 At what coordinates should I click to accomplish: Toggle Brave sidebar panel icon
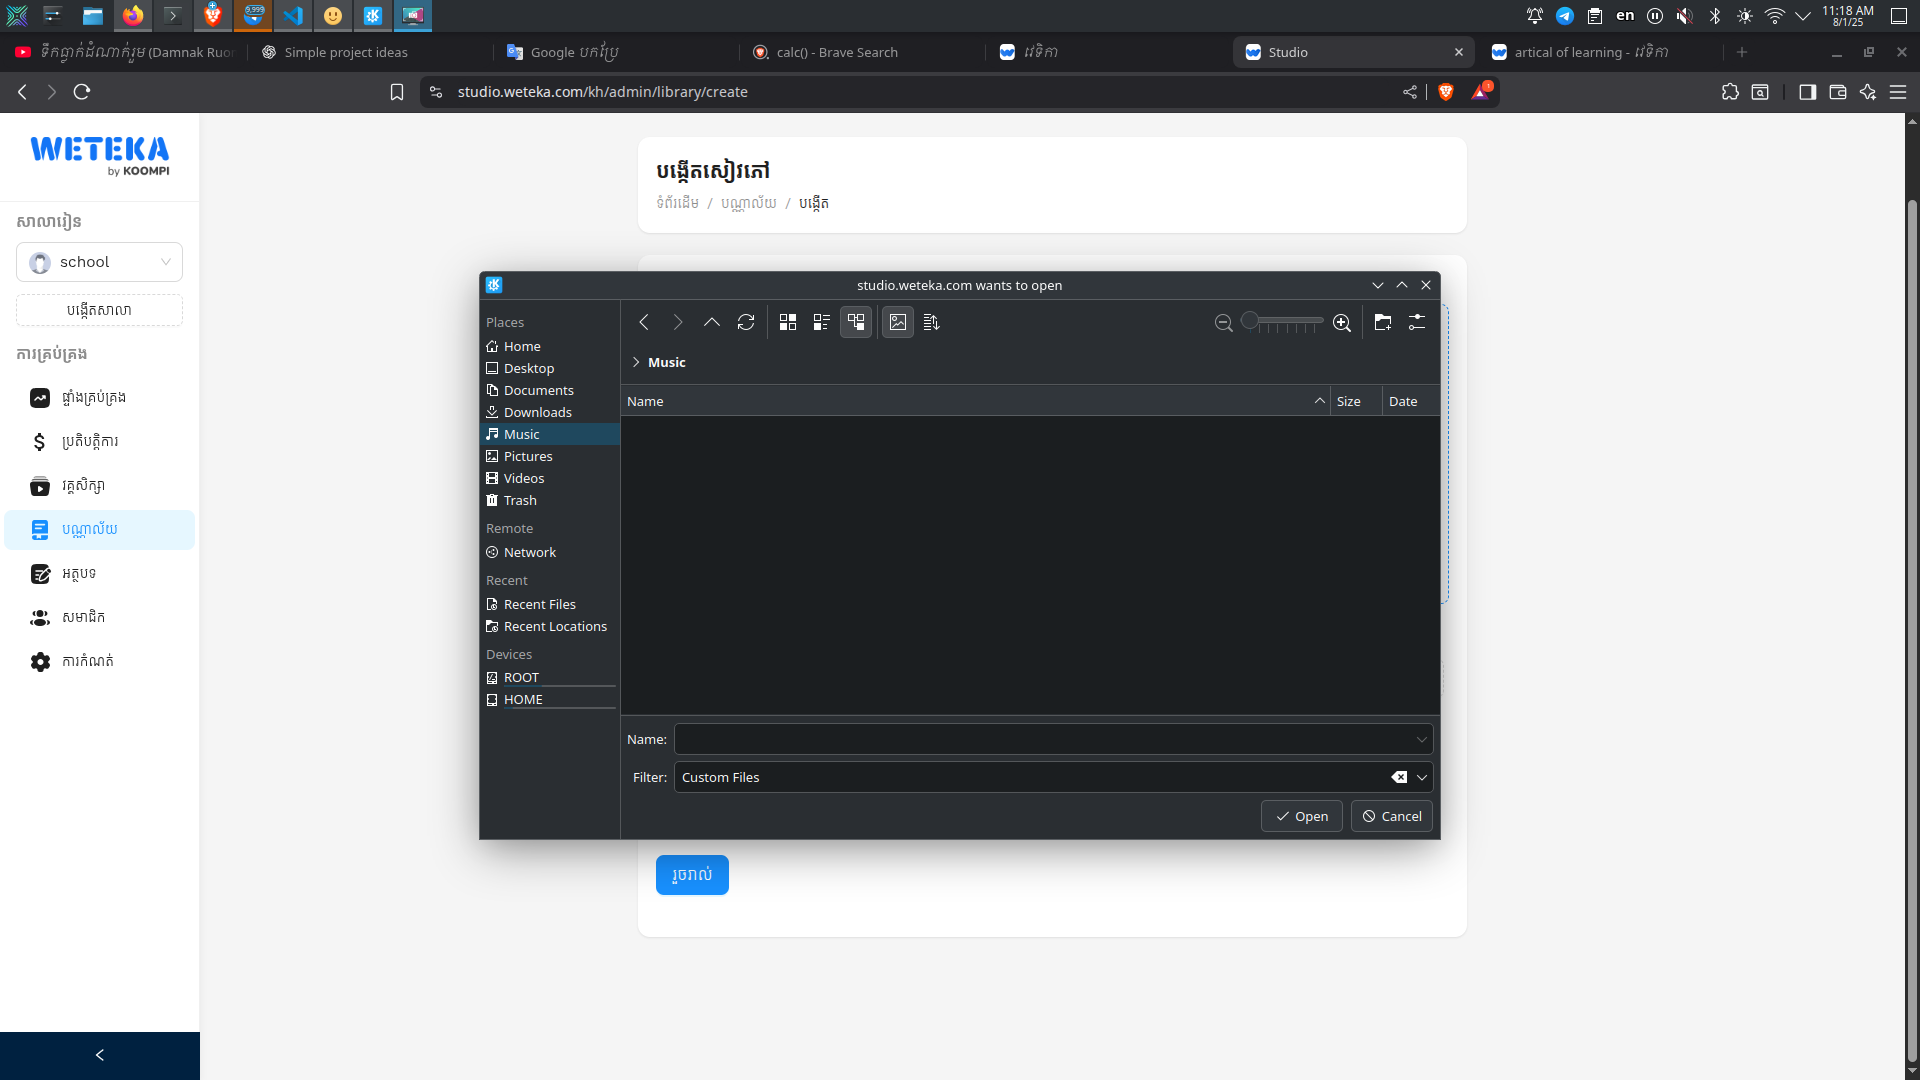pyautogui.click(x=1807, y=92)
